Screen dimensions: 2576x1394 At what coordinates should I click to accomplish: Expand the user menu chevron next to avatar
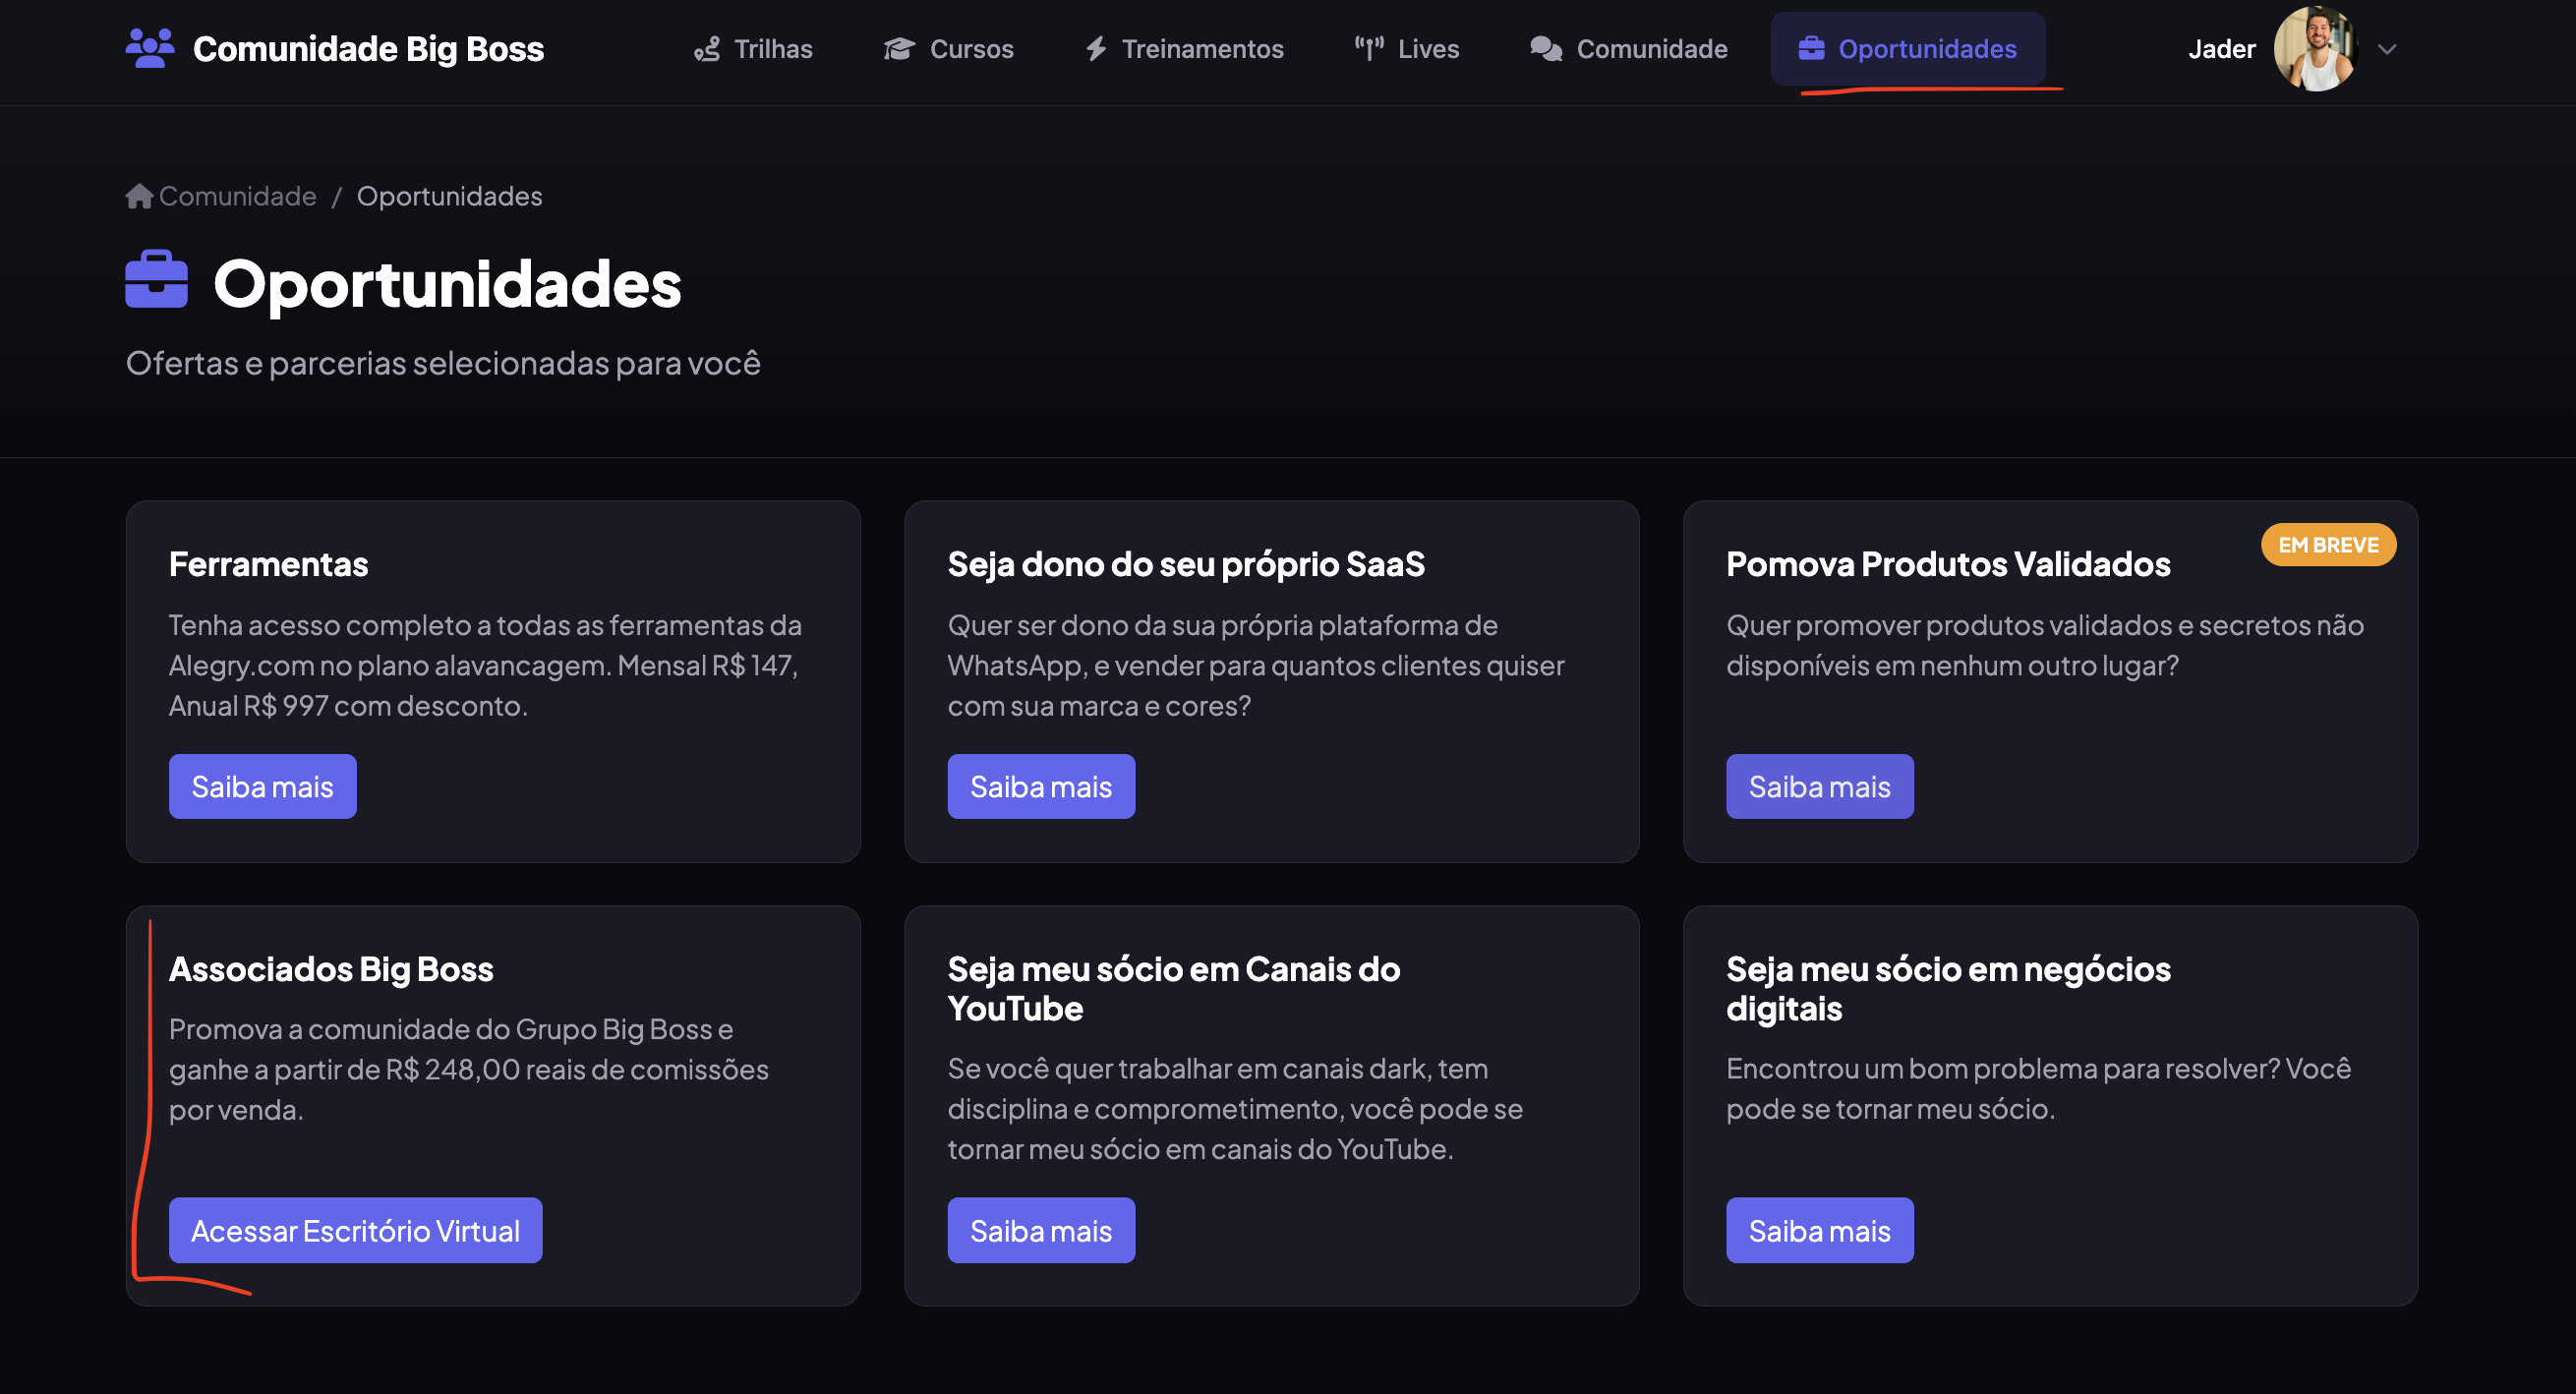[2387, 49]
